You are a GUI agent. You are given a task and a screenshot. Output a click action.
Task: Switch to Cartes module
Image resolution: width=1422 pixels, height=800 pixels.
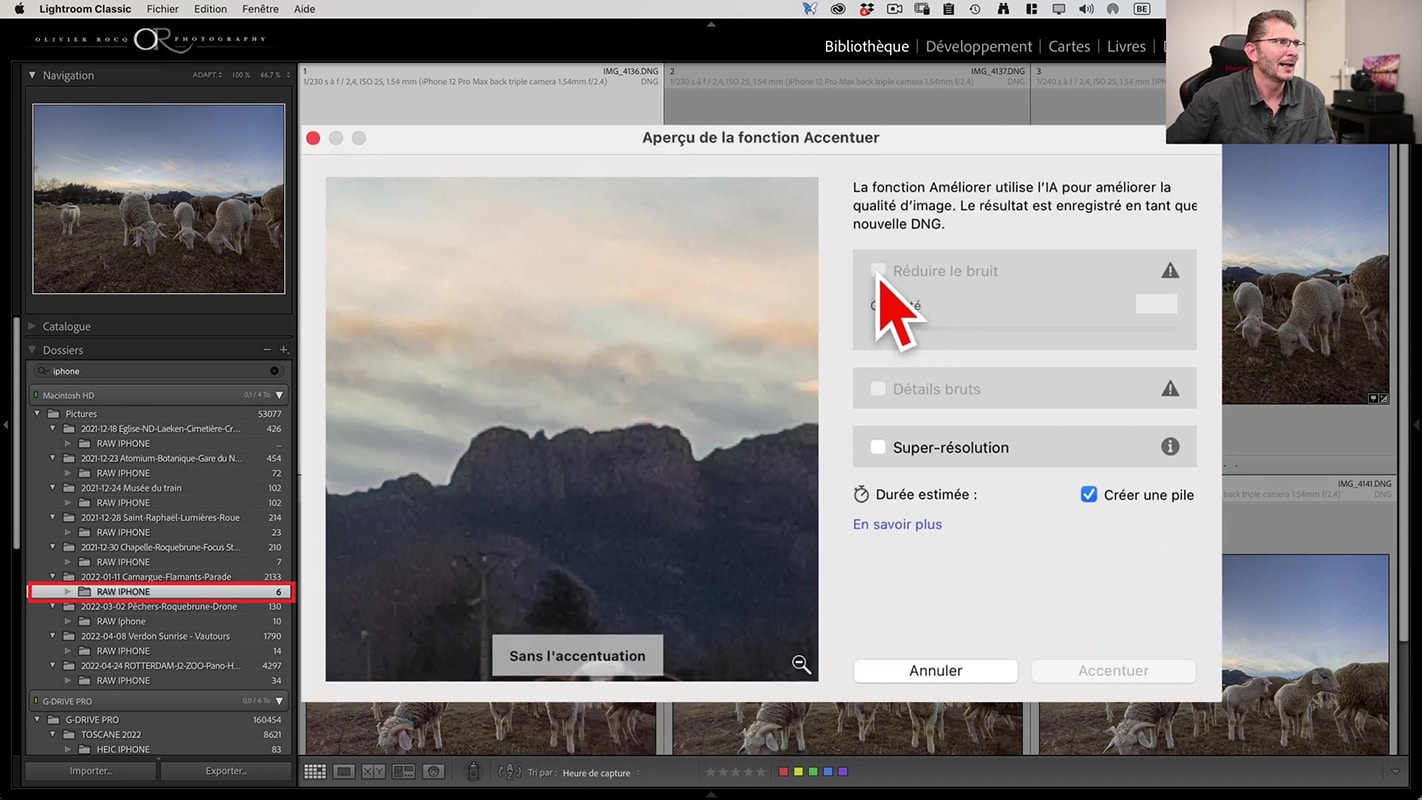1069,46
